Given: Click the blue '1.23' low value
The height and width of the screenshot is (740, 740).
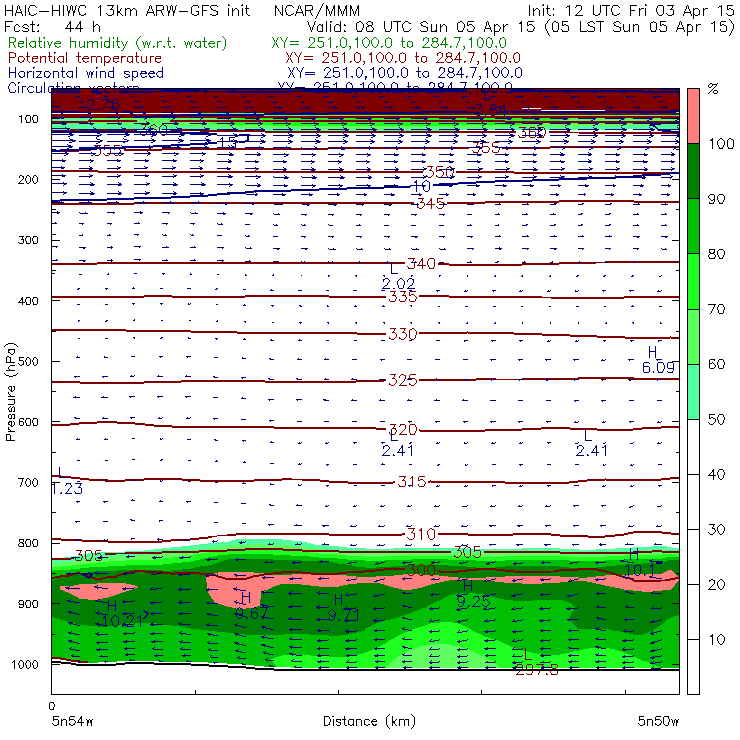Looking at the screenshot, I should pyautogui.click(x=67, y=488).
